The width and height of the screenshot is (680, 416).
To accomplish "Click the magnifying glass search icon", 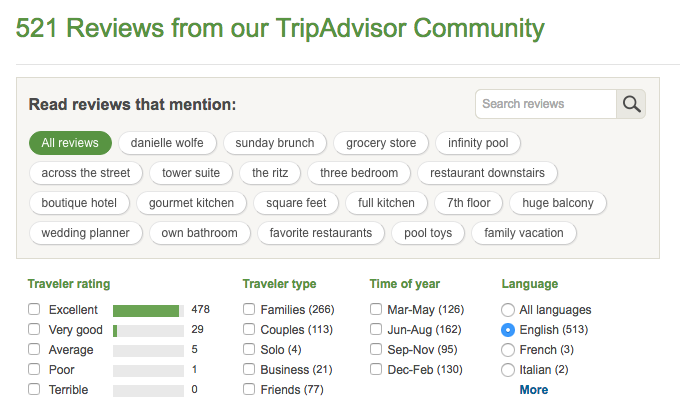I will [x=631, y=104].
